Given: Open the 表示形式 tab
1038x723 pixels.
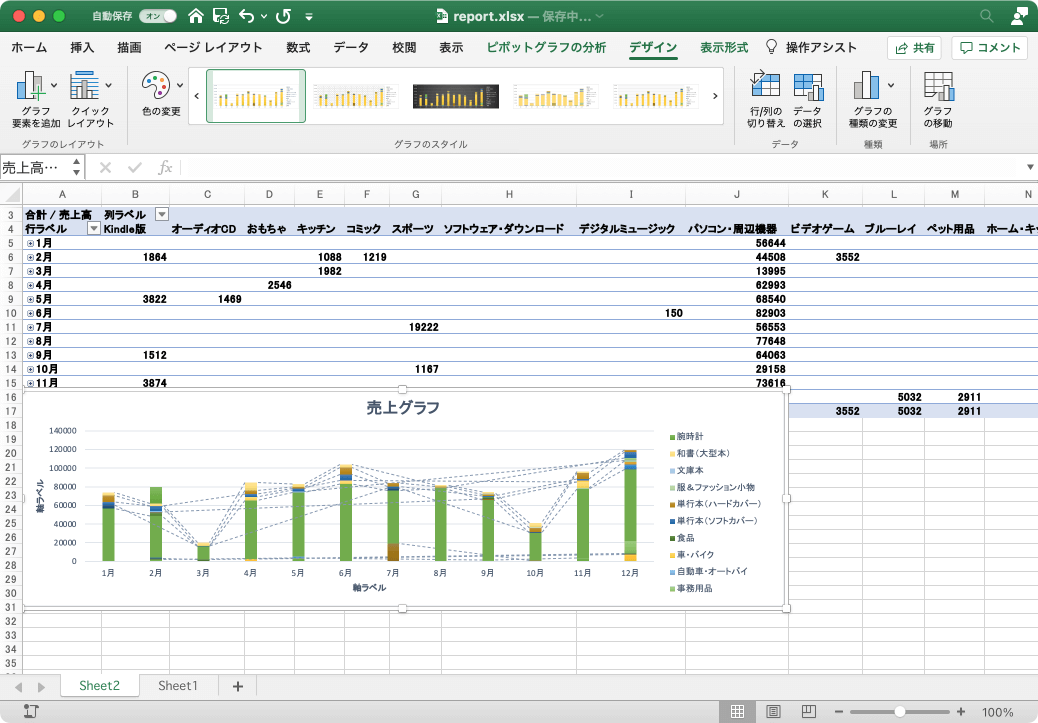Looking at the screenshot, I should click(x=724, y=48).
